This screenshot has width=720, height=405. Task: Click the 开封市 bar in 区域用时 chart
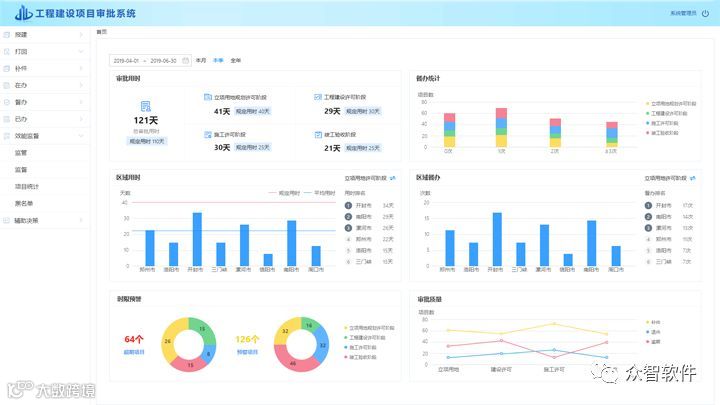point(197,239)
